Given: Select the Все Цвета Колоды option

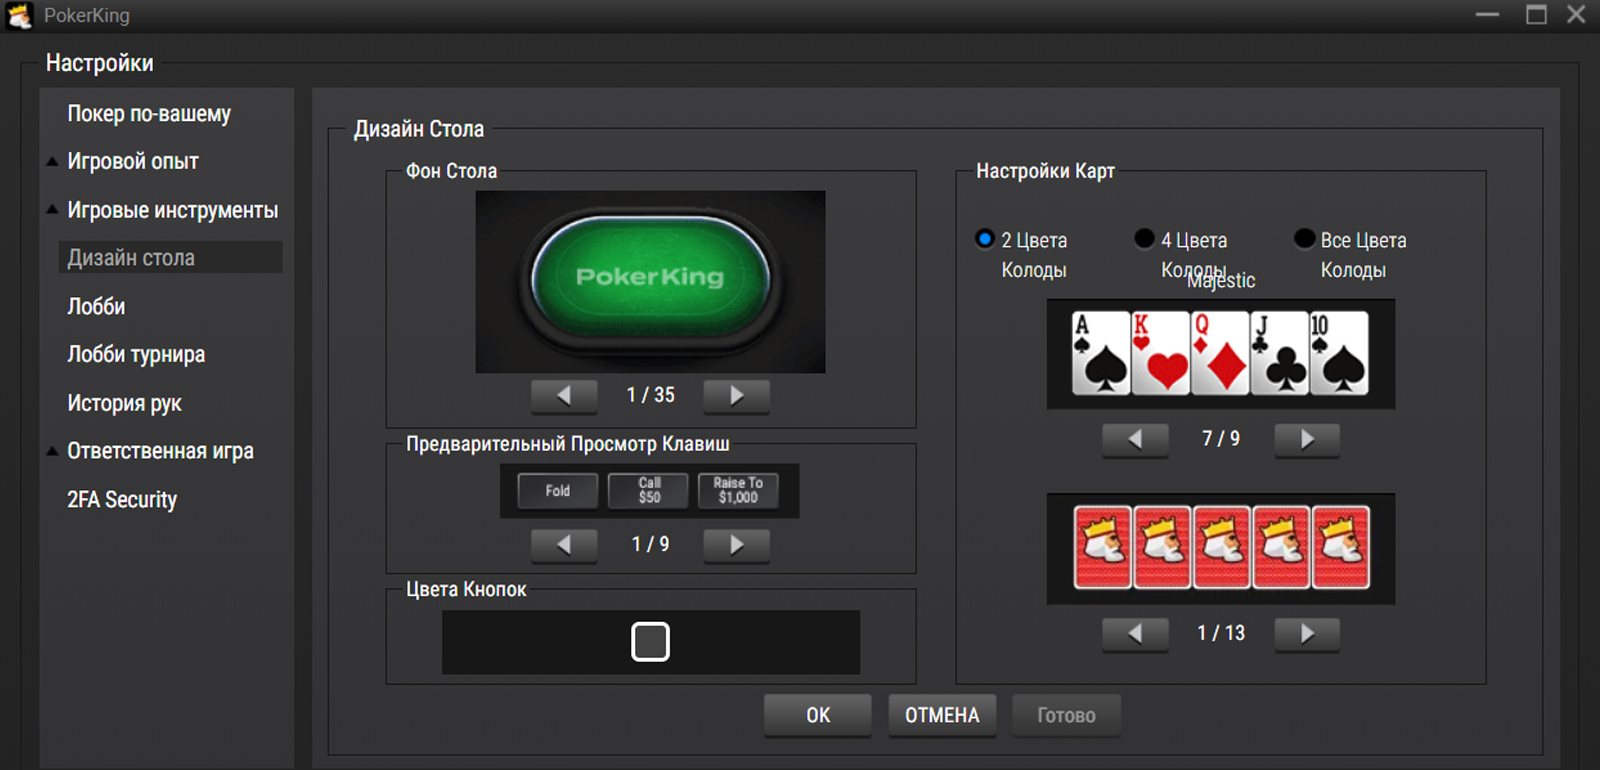Looking at the screenshot, I should (1304, 239).
